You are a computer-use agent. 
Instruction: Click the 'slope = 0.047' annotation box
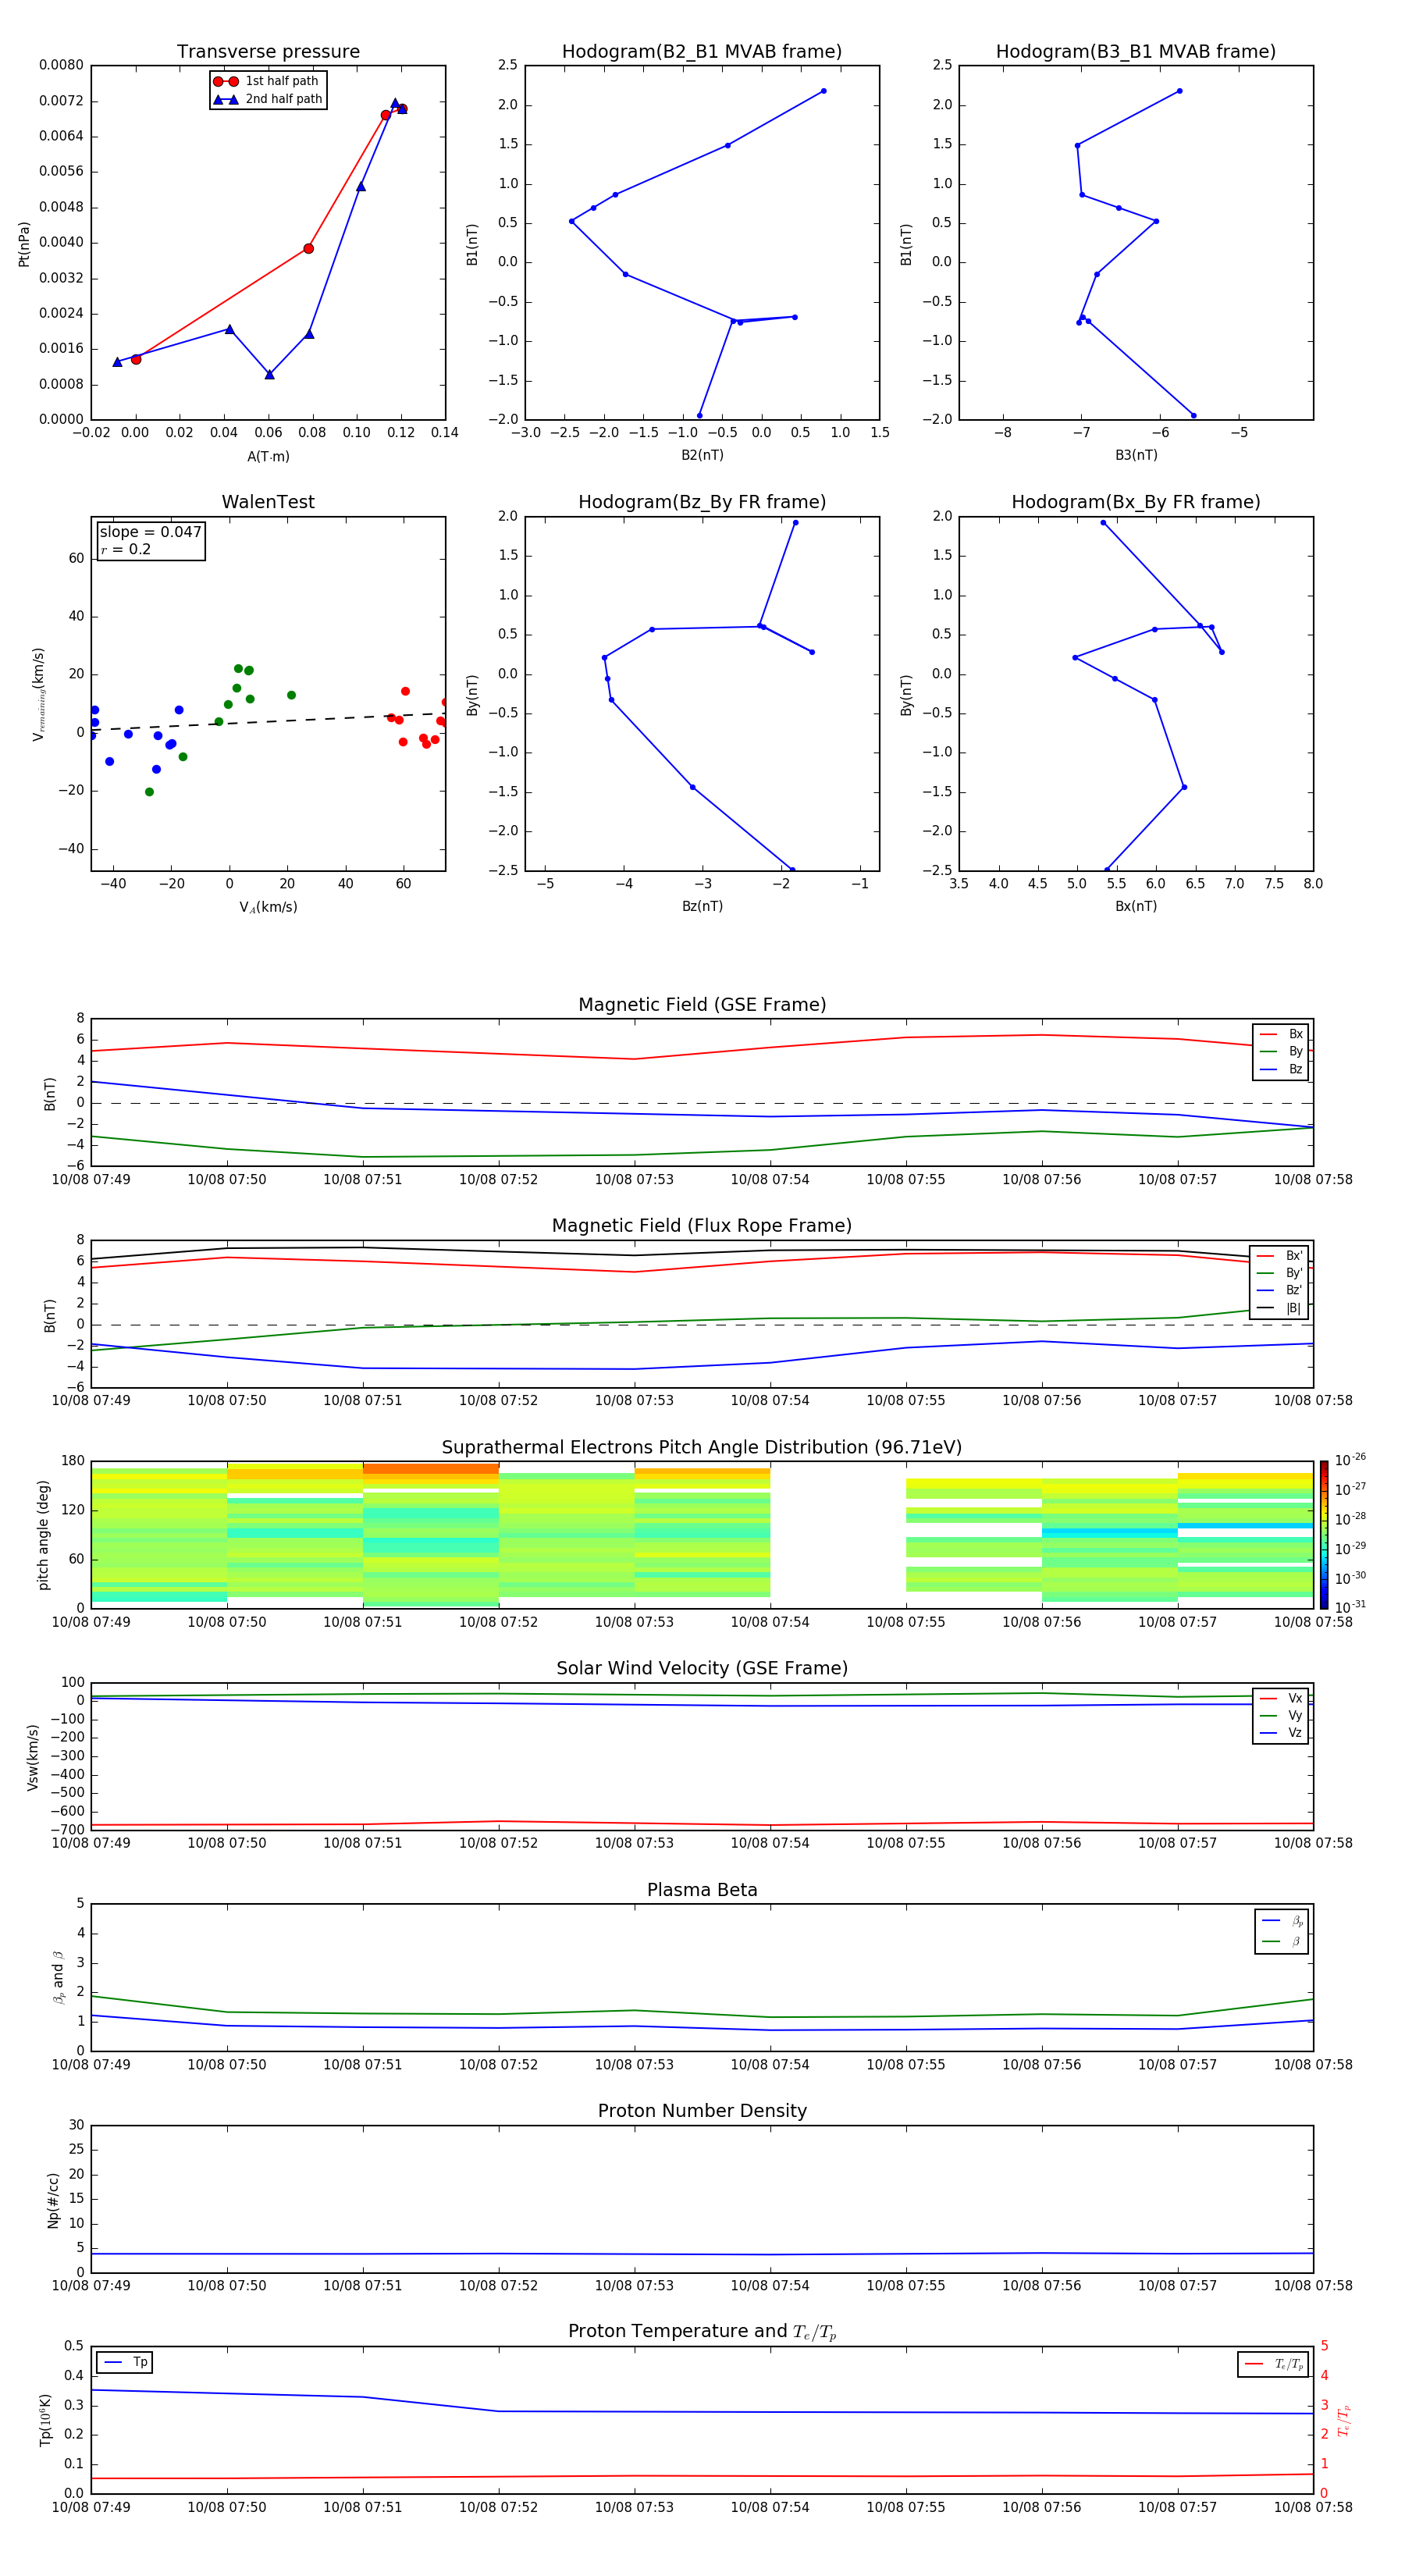[151, 540]
